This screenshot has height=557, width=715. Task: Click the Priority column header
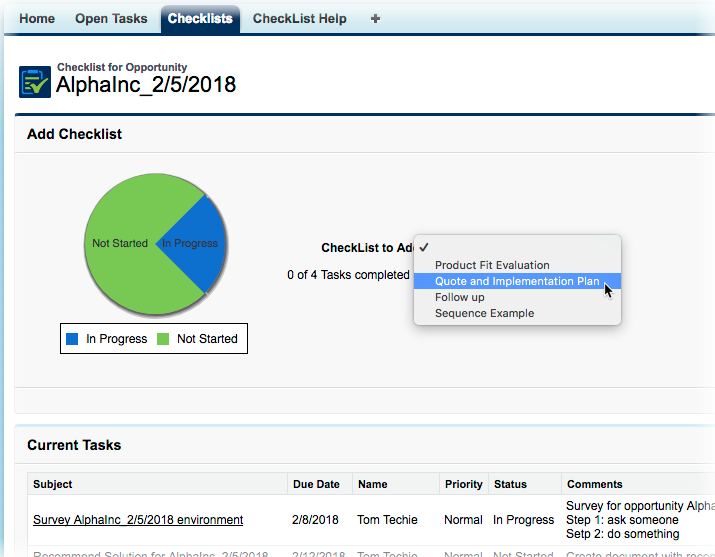[x=464, y=484]
